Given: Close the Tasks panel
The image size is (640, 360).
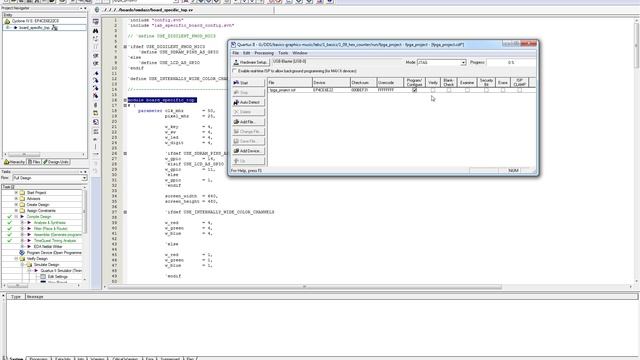Looking at the screenshot, I should tap(85, 172).
